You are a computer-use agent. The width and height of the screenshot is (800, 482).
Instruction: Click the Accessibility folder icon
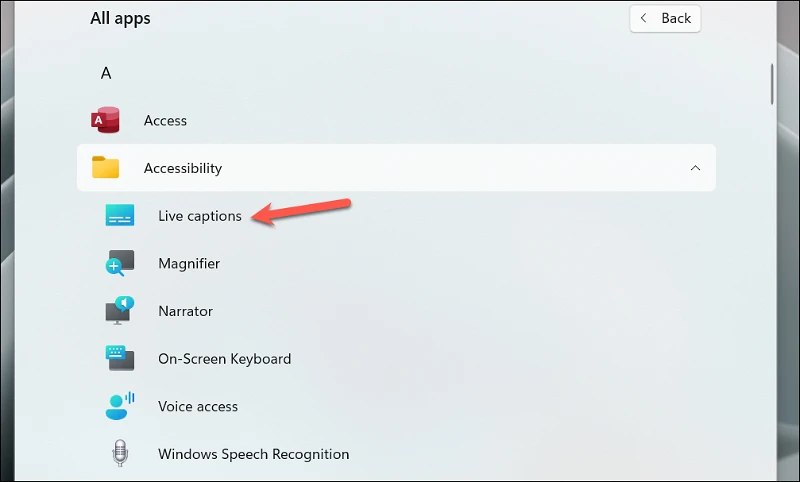(106, 167)
